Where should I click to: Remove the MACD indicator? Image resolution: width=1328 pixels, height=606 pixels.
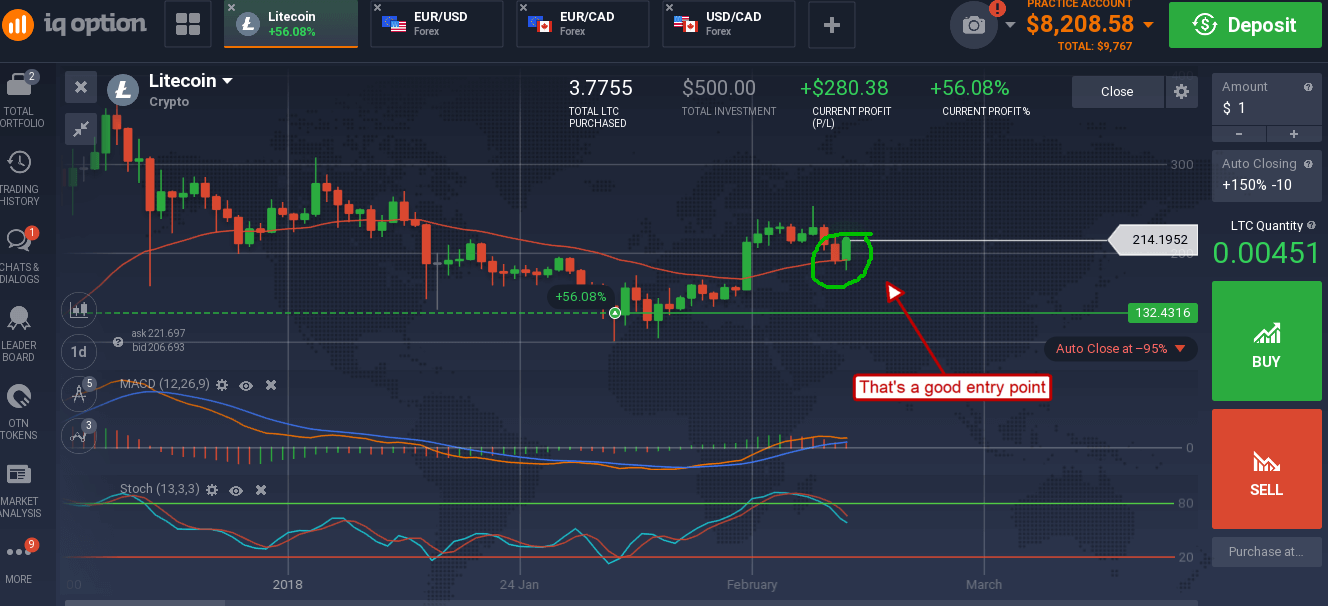[270, 384]
